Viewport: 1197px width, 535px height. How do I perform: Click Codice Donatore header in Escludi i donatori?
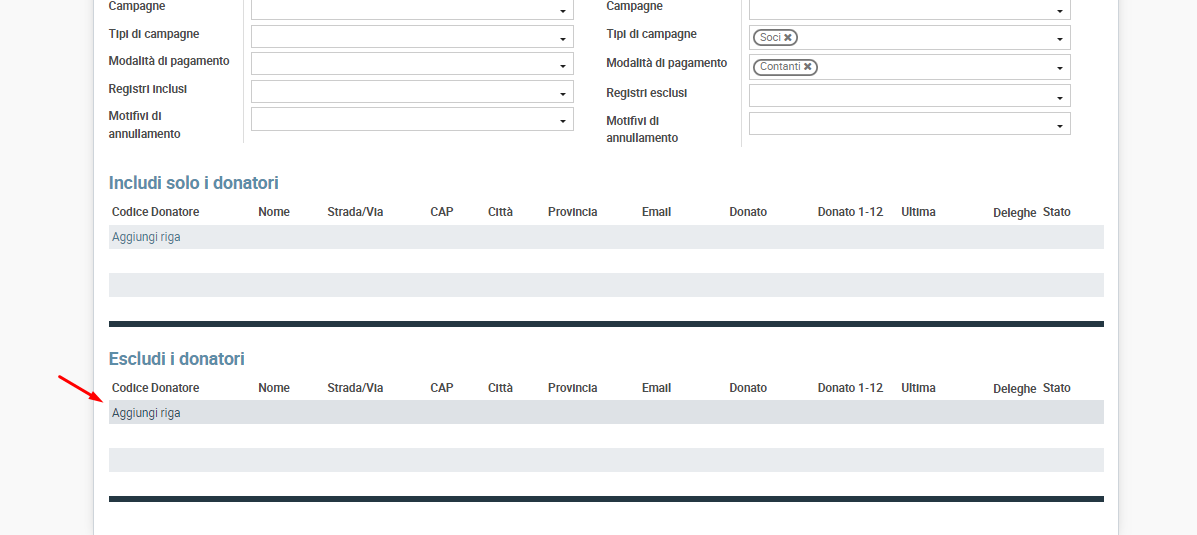[x=155, y=388]
